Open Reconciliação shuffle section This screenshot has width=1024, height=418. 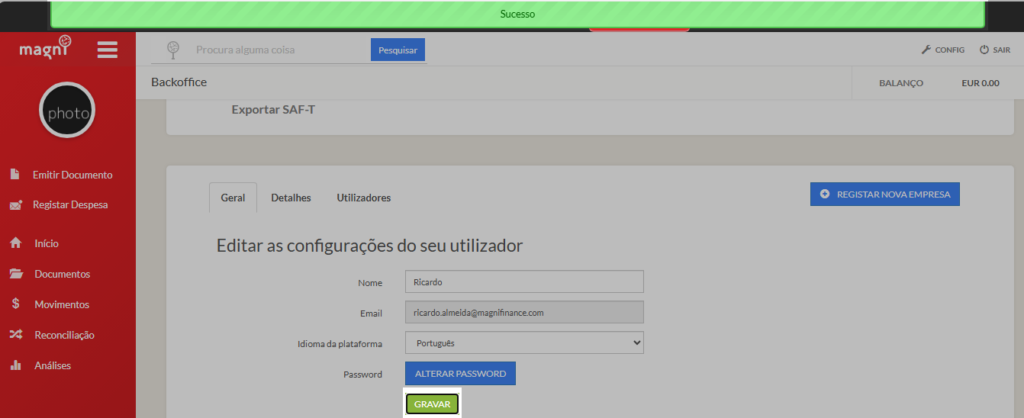click(65, 335)
